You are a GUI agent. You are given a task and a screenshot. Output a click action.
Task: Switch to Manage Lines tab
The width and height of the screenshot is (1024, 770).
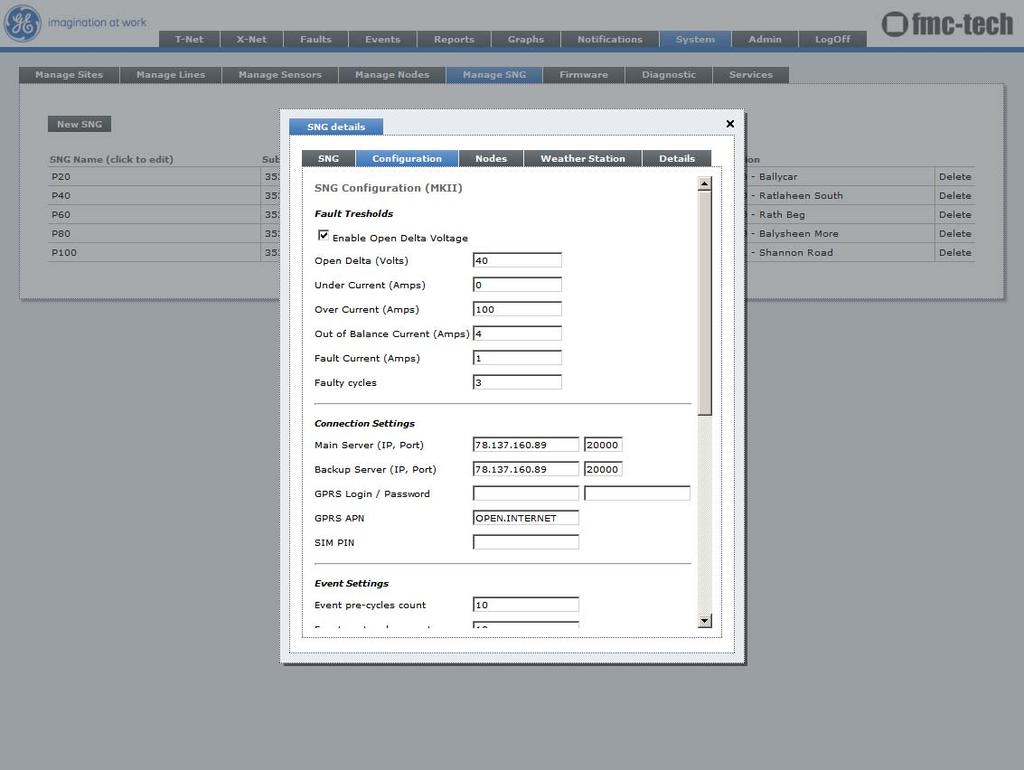pos(170,74)
